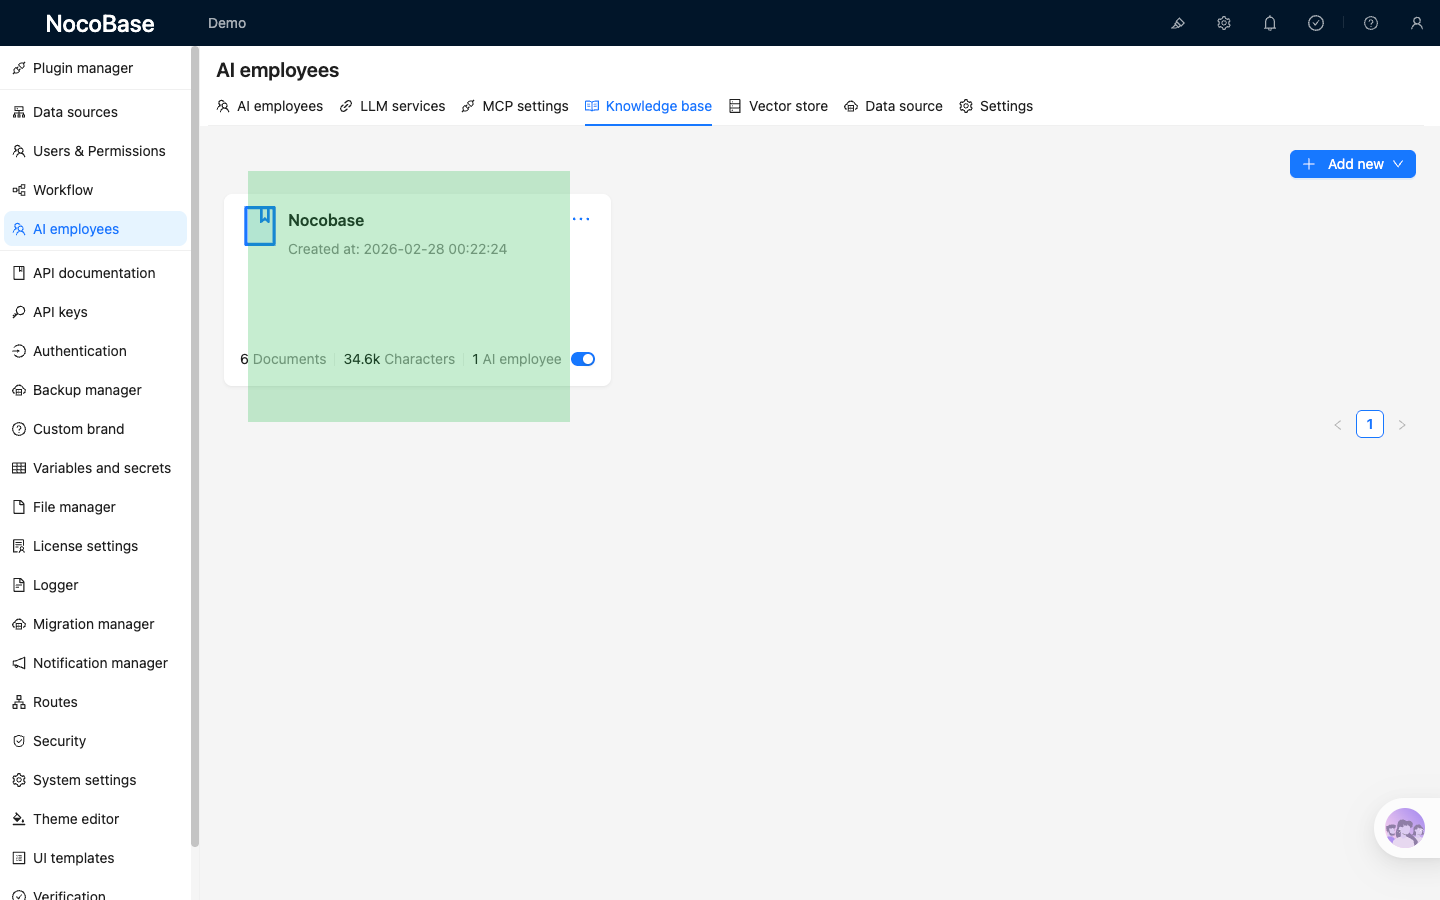1440x900 pixels.
Task: Open the notifications bell
Action: (1270, 23)
